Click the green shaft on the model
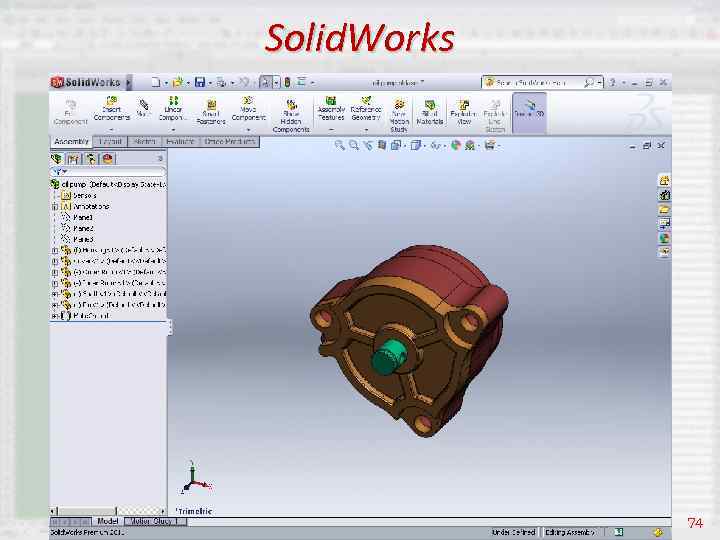 (x=388, y=357)
